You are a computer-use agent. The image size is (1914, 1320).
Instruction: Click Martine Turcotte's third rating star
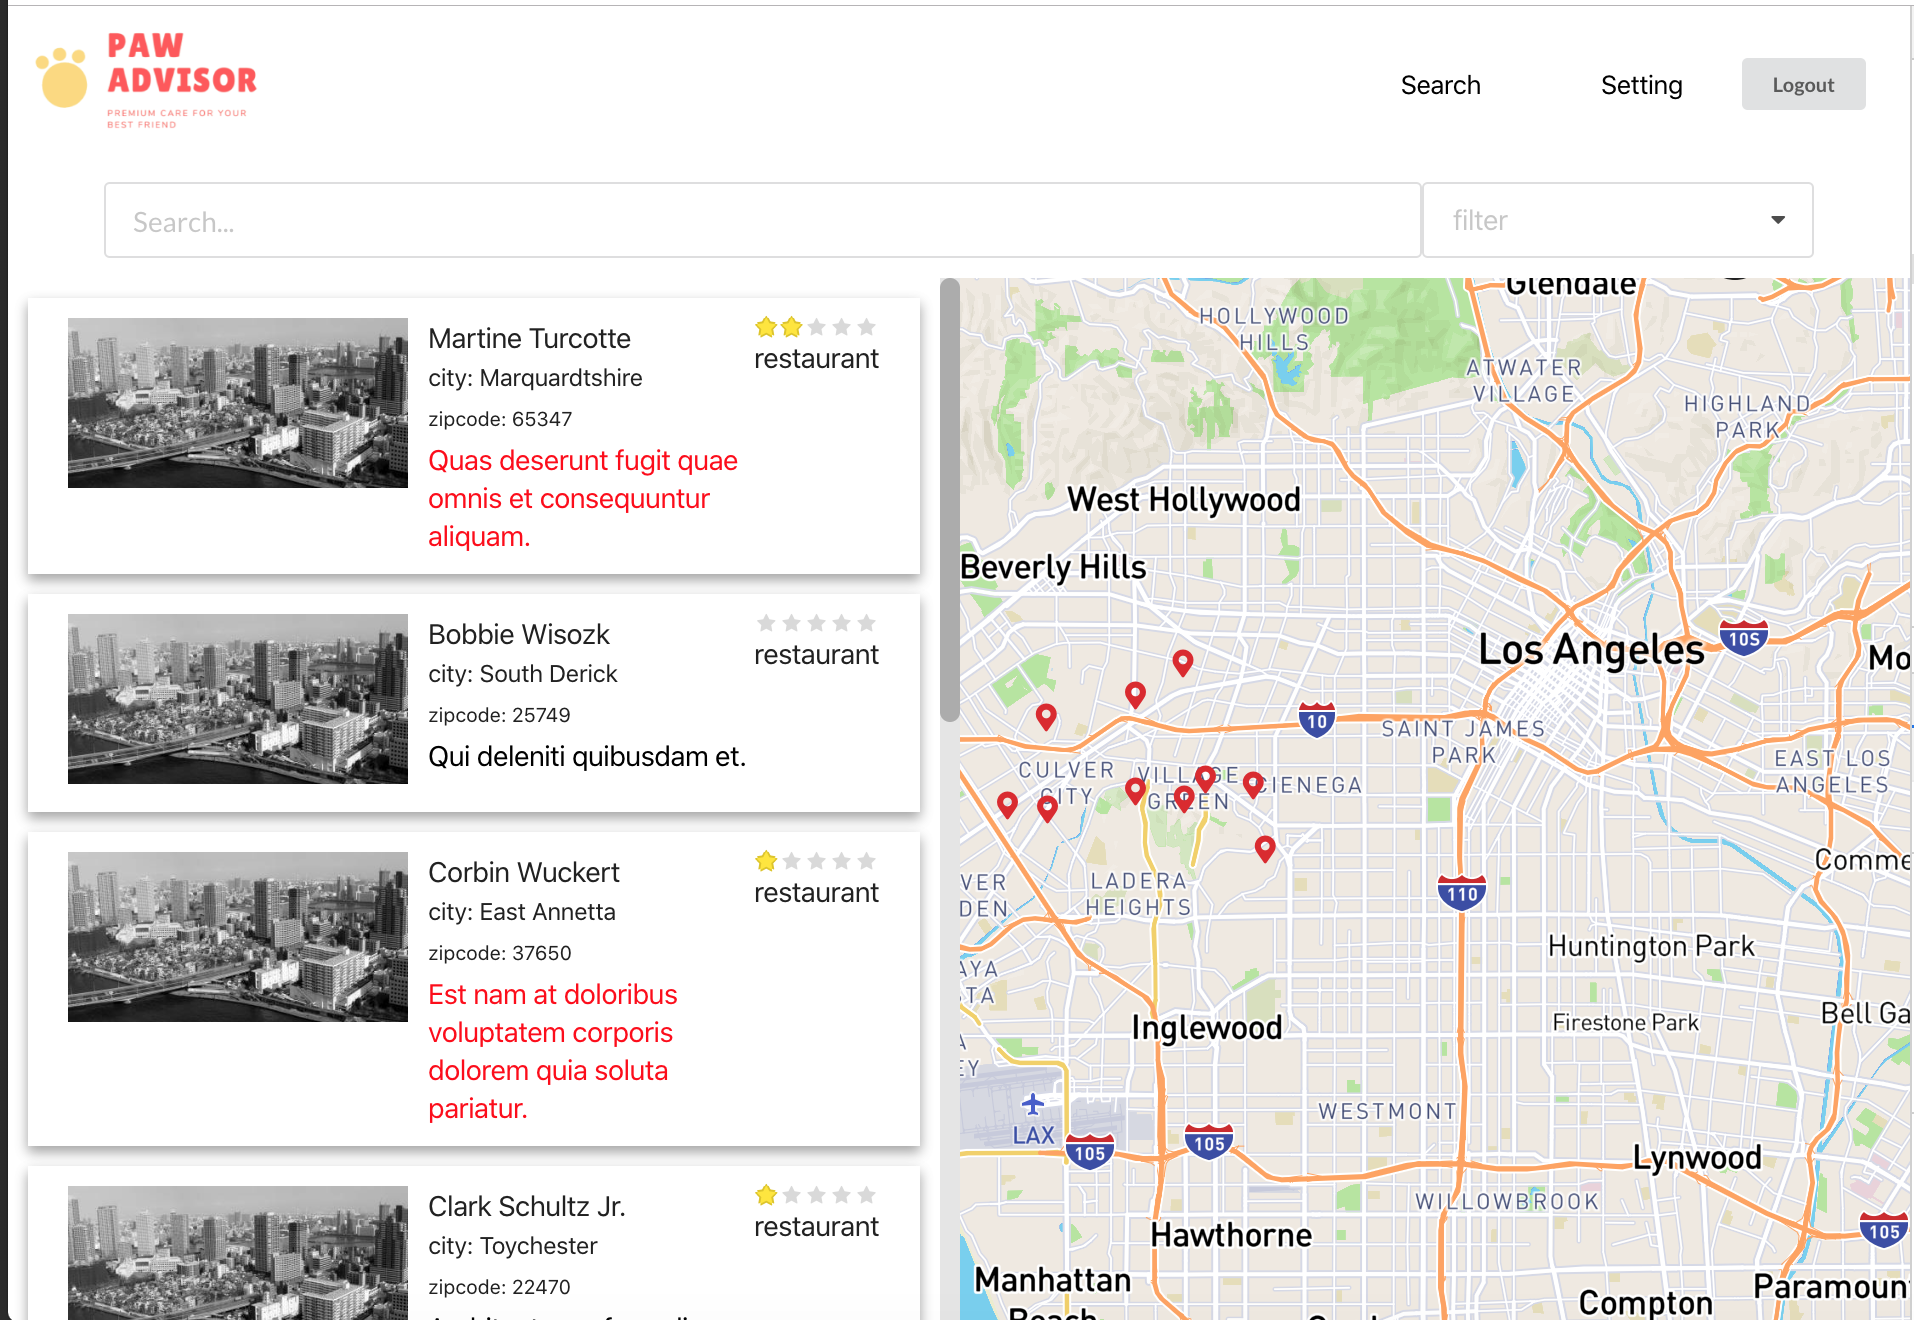coord(817,327)
